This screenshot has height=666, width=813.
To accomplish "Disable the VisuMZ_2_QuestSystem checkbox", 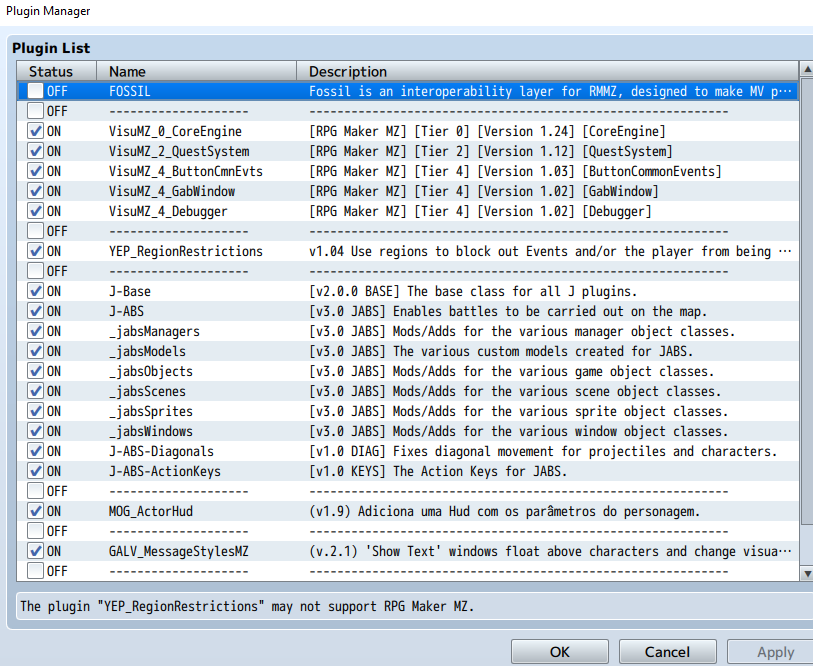I will click(x=35, y=151).
